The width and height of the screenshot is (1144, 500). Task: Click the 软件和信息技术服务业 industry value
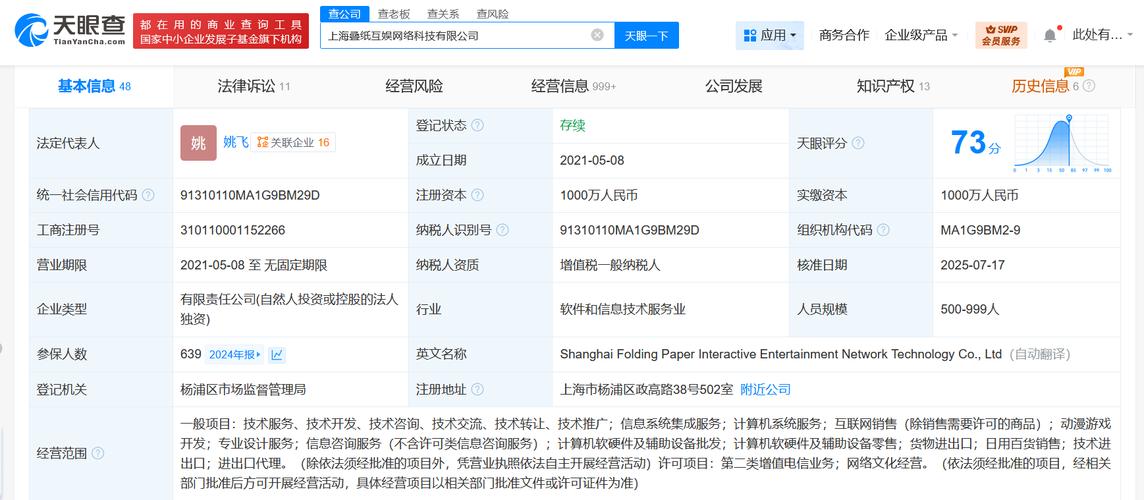(x=622, y=309)
